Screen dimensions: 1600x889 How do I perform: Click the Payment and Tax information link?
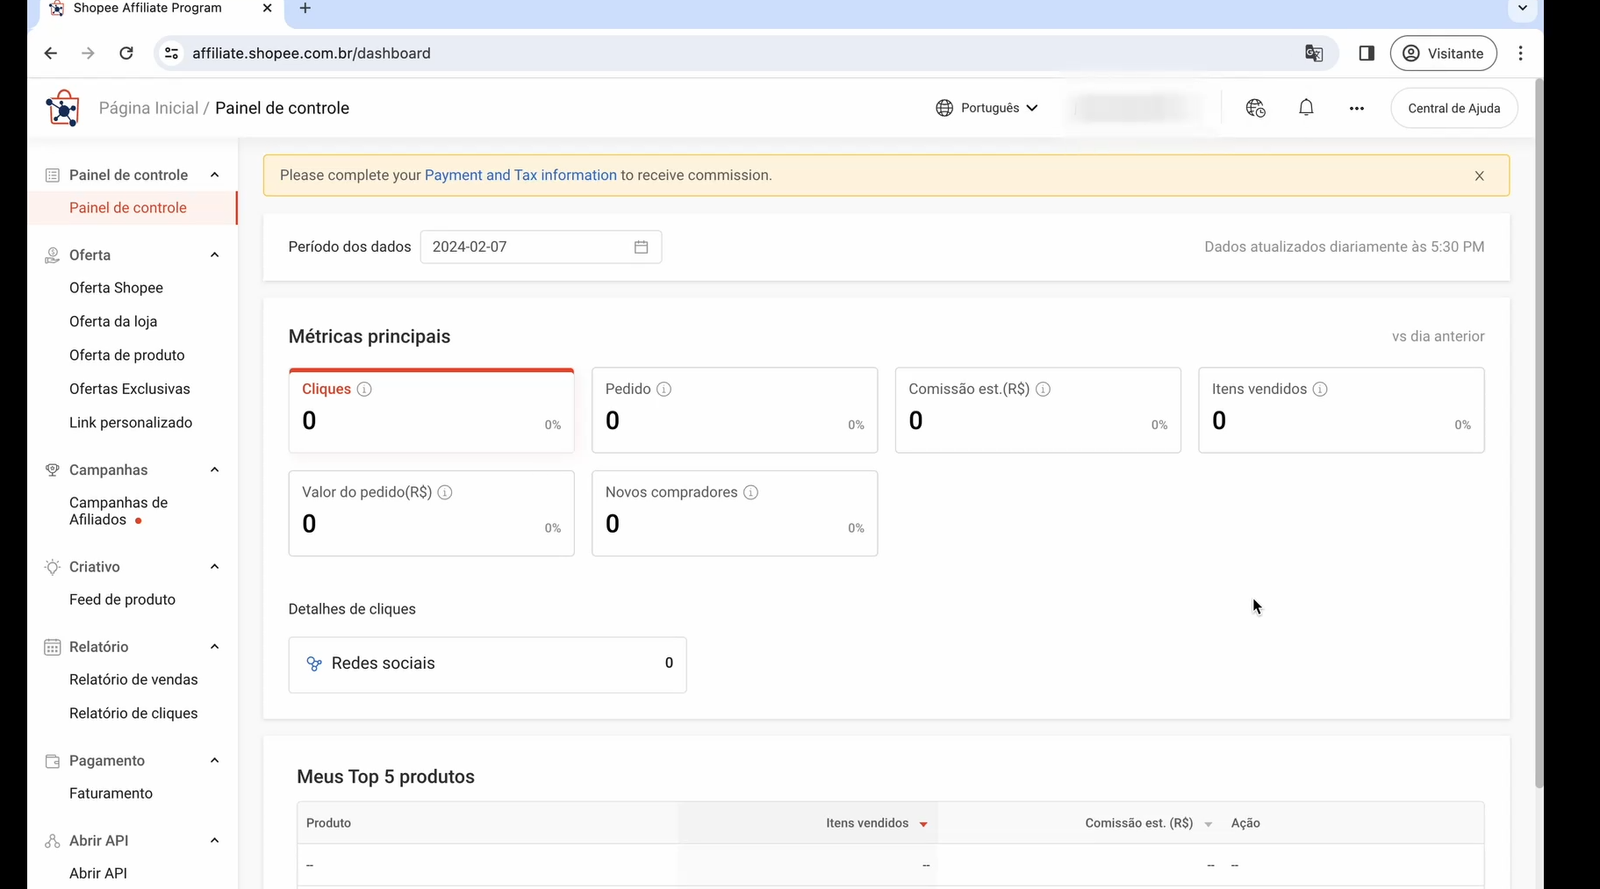[521, 175]
